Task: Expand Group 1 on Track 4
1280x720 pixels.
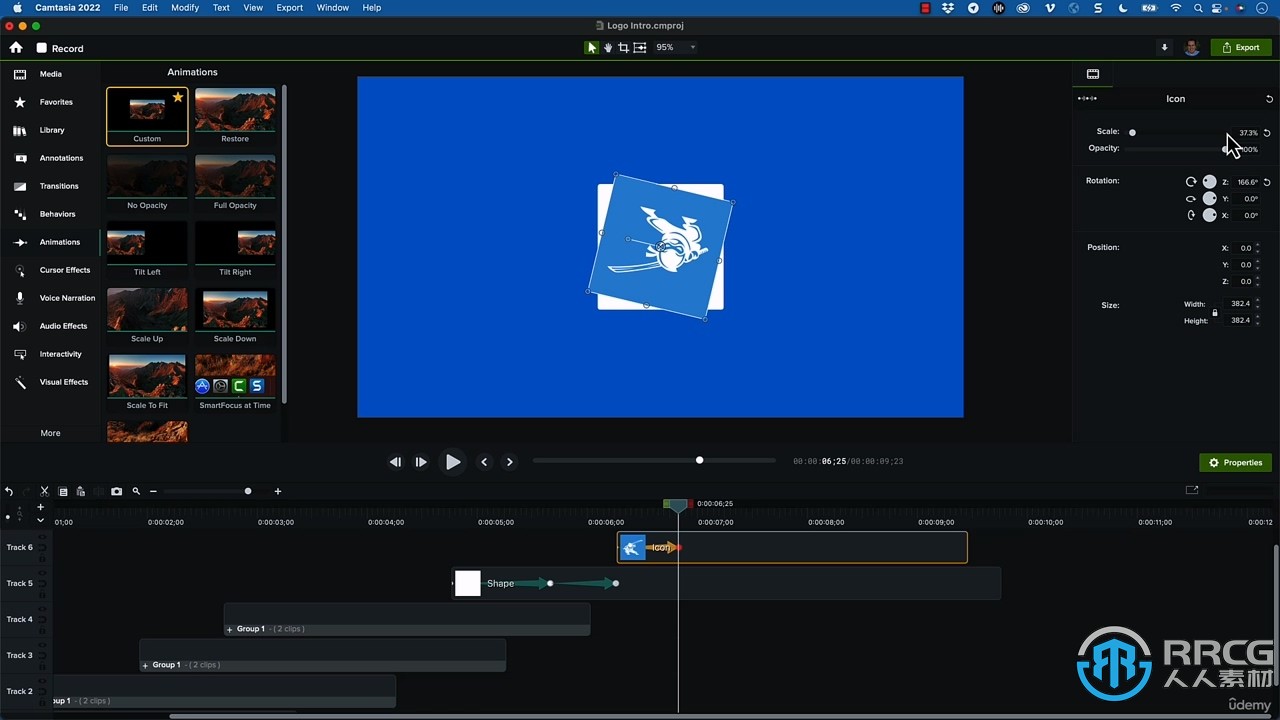Action: pyautogui.click(x=230, y=629)
